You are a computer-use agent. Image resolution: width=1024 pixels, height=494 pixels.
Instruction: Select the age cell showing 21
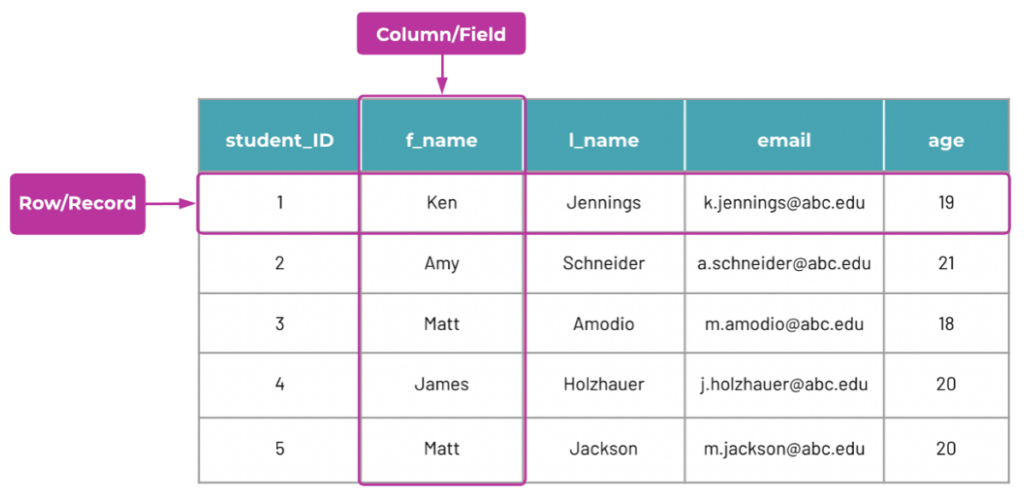tap(945, 264)
